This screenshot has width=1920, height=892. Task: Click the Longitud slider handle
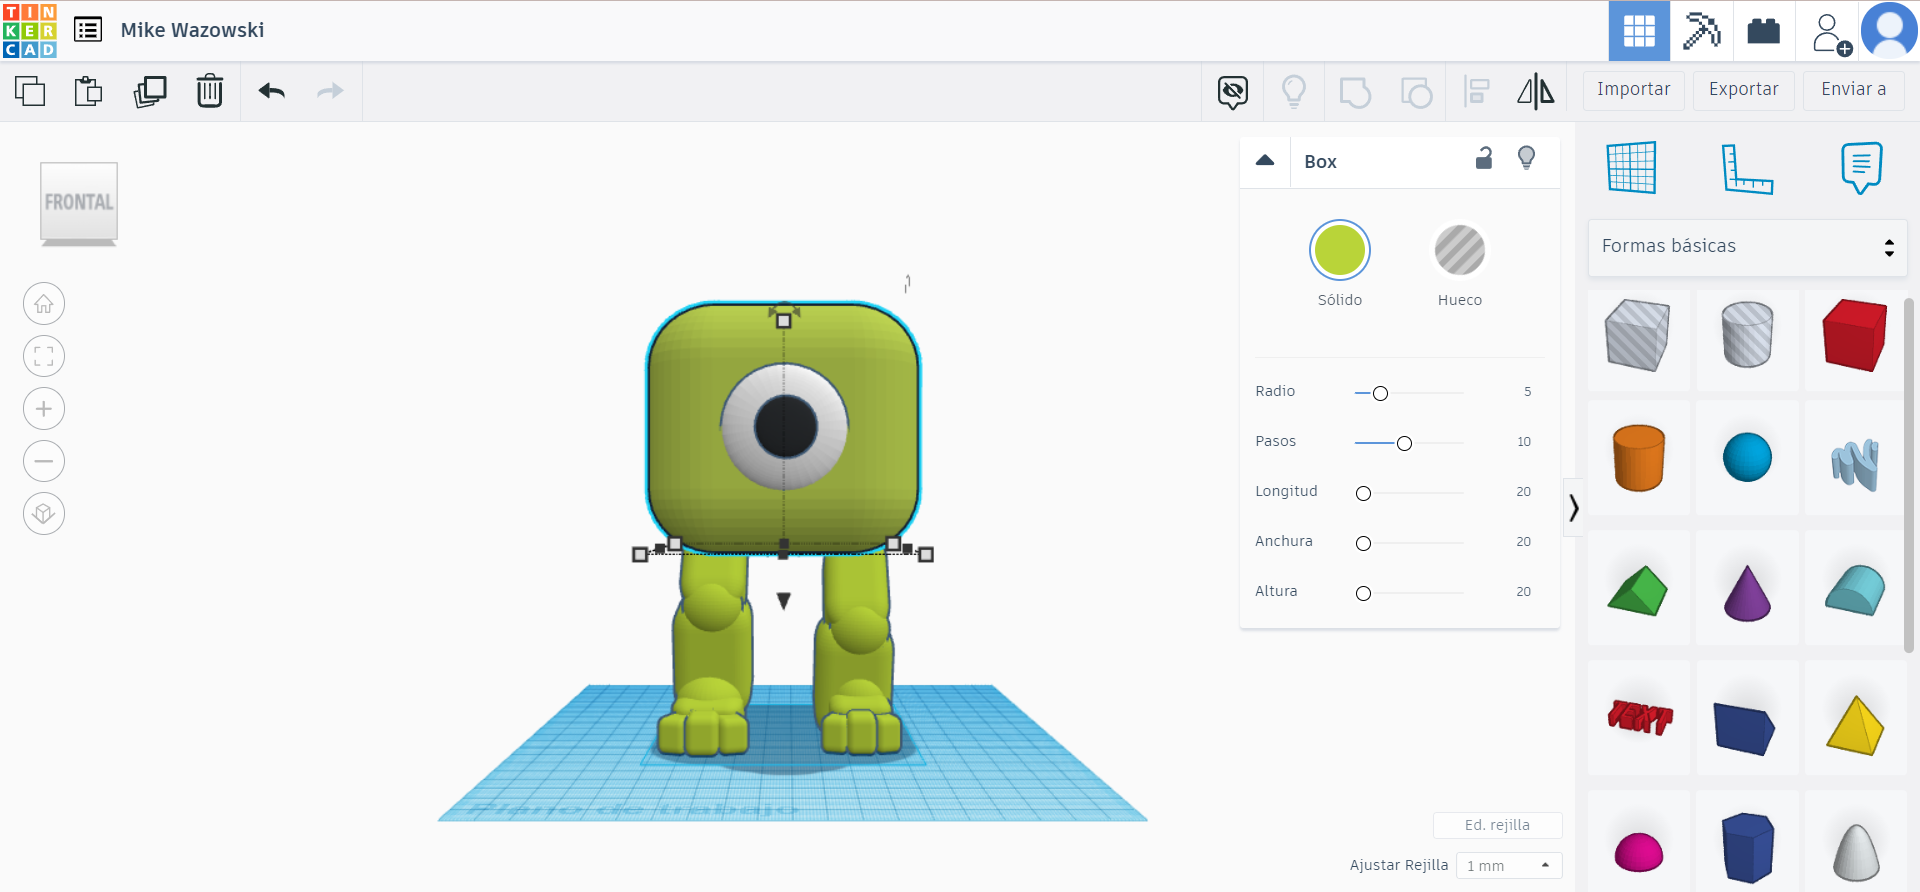click(x=1363, y=494)
